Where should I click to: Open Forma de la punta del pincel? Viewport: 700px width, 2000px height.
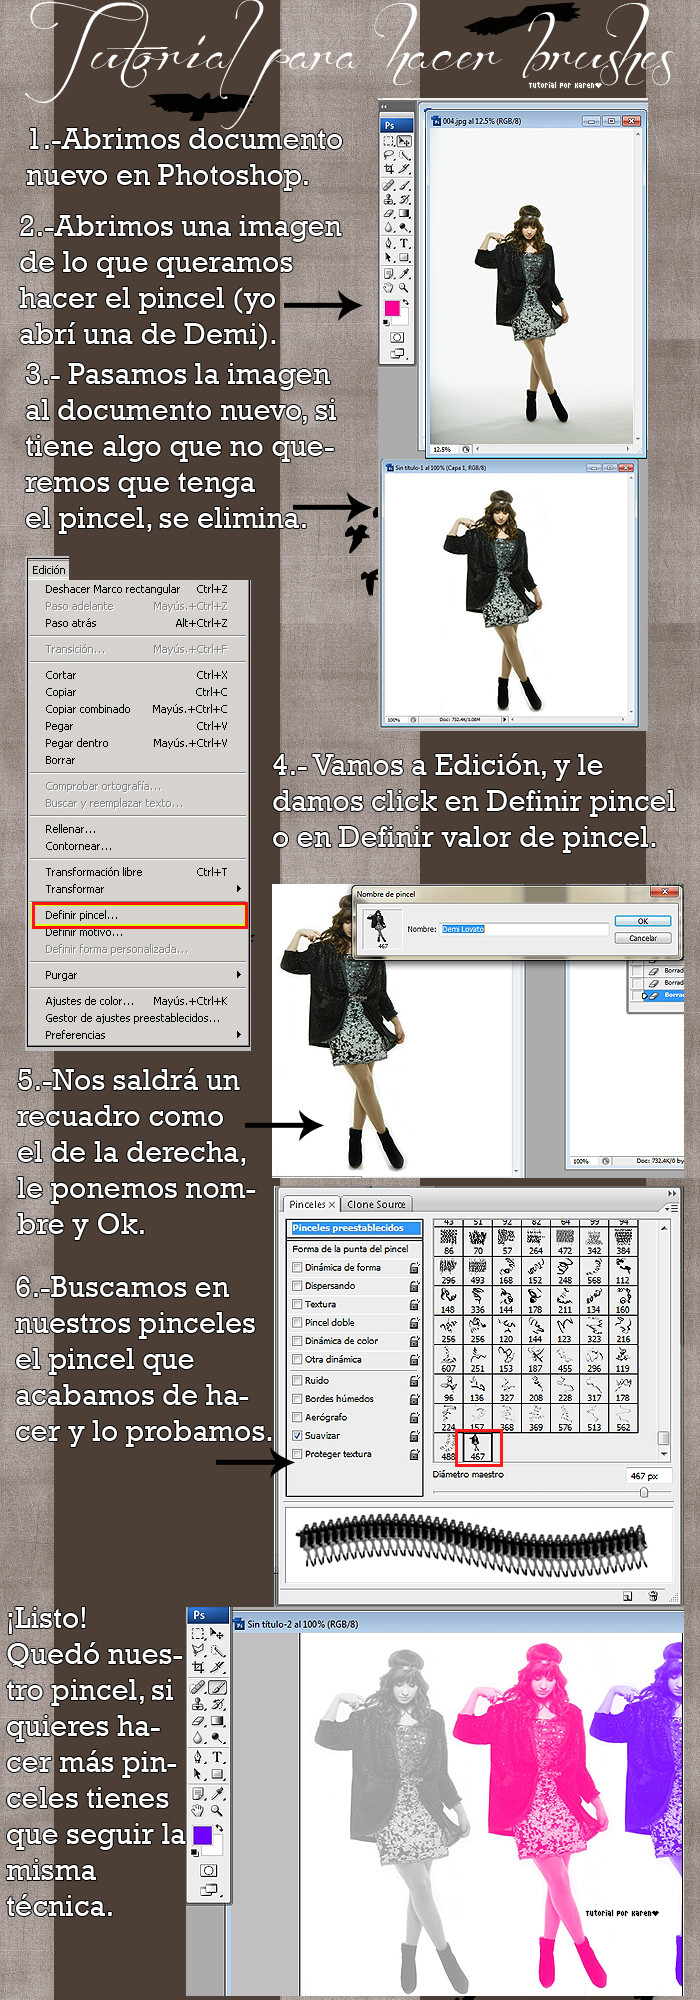click(350, 1249)
